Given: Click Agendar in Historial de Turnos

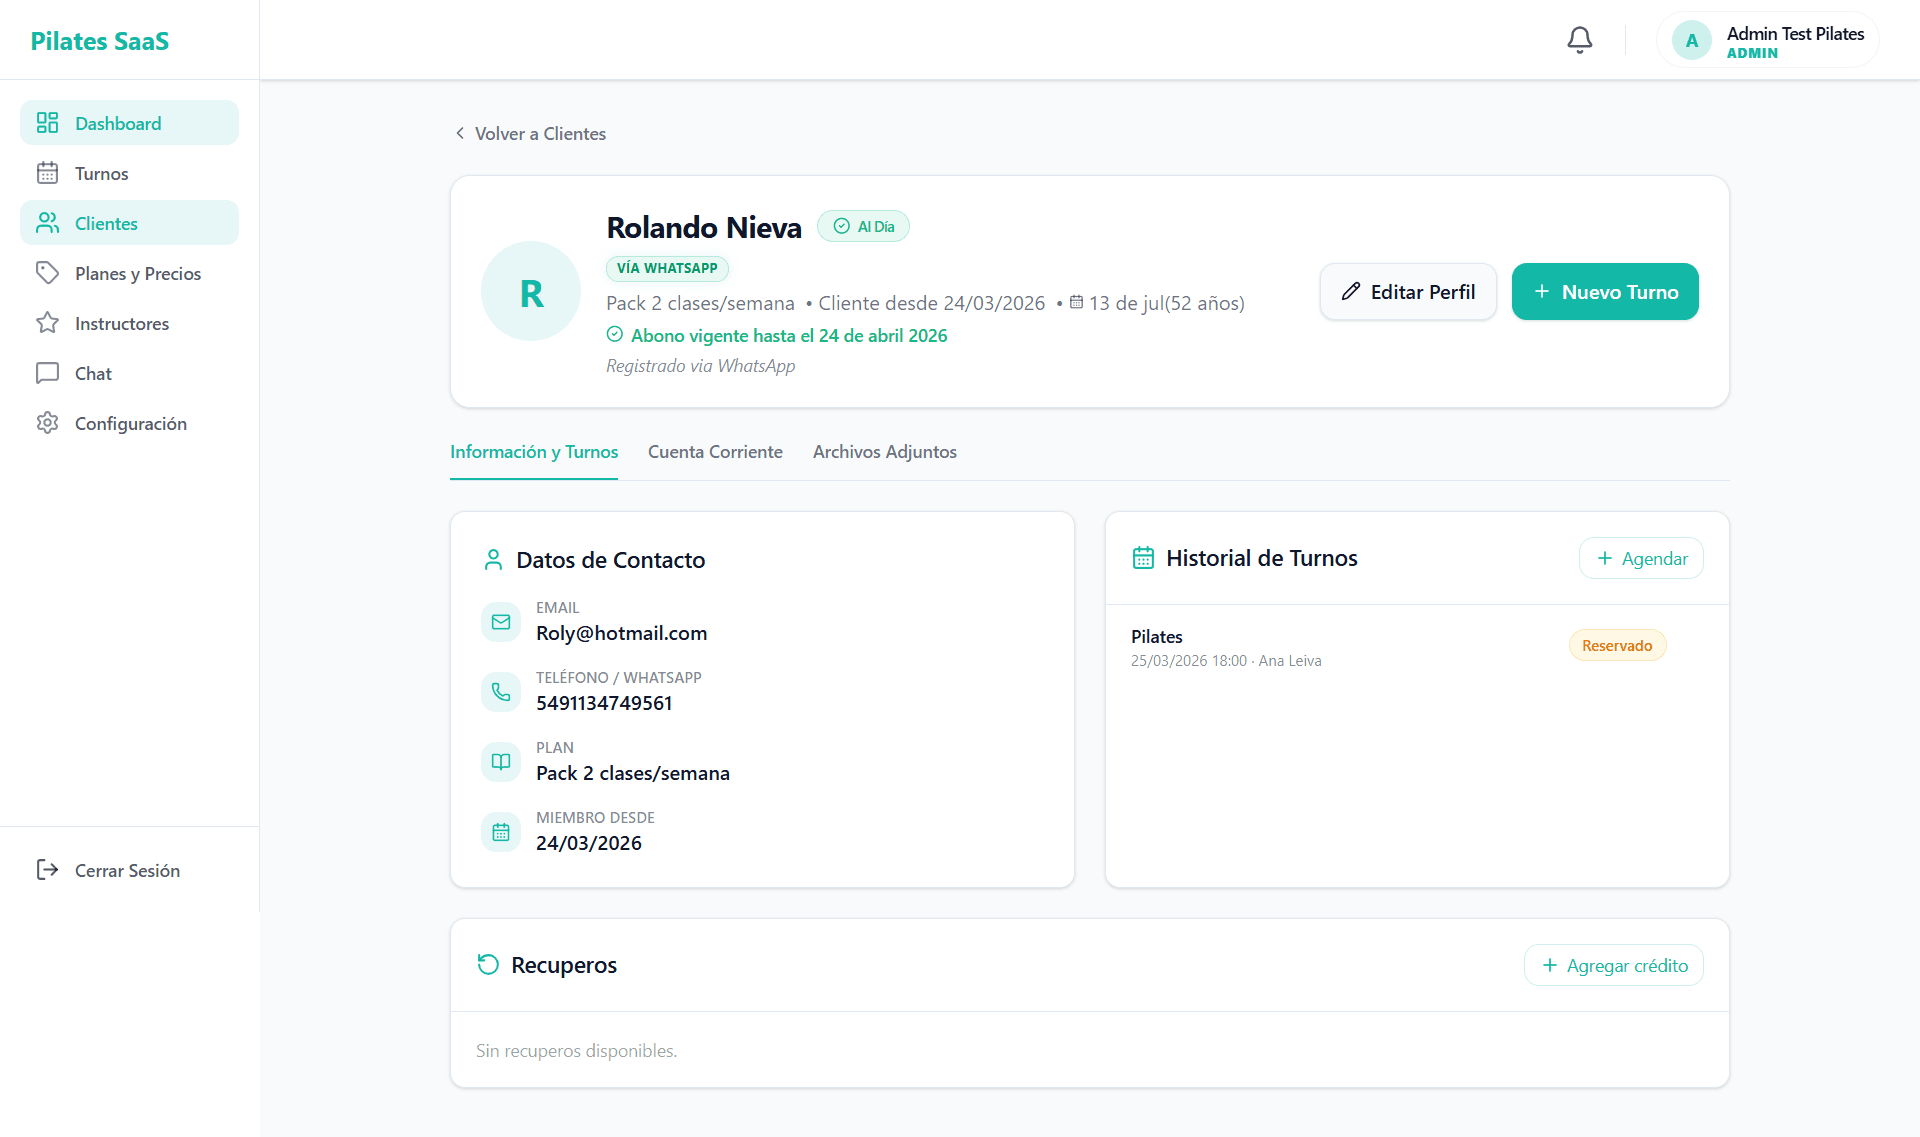Looking at the screenshot, I should [x=1641, y=559].
